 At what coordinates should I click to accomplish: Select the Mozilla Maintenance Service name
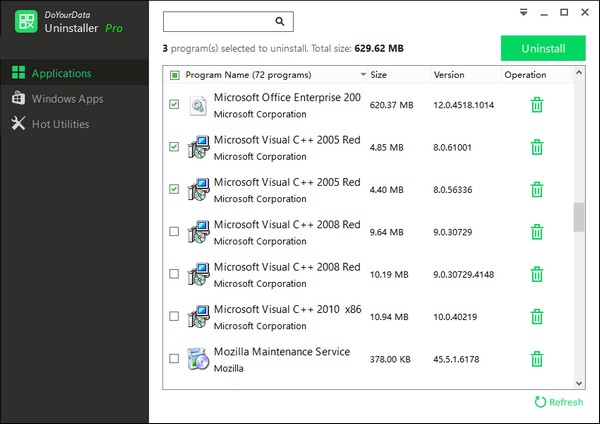[282, 352]
